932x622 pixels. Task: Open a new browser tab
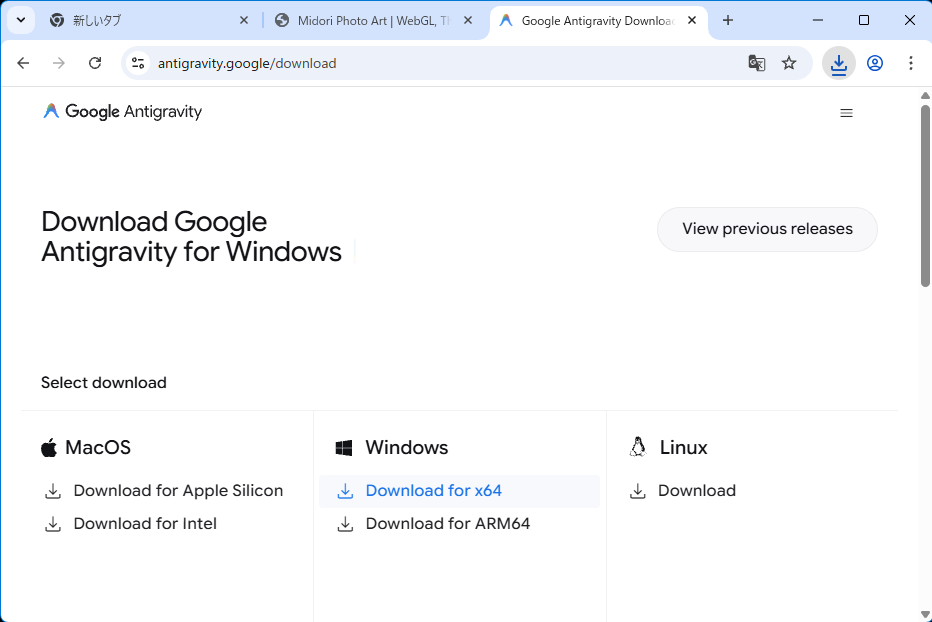click(x=728, y=20)
